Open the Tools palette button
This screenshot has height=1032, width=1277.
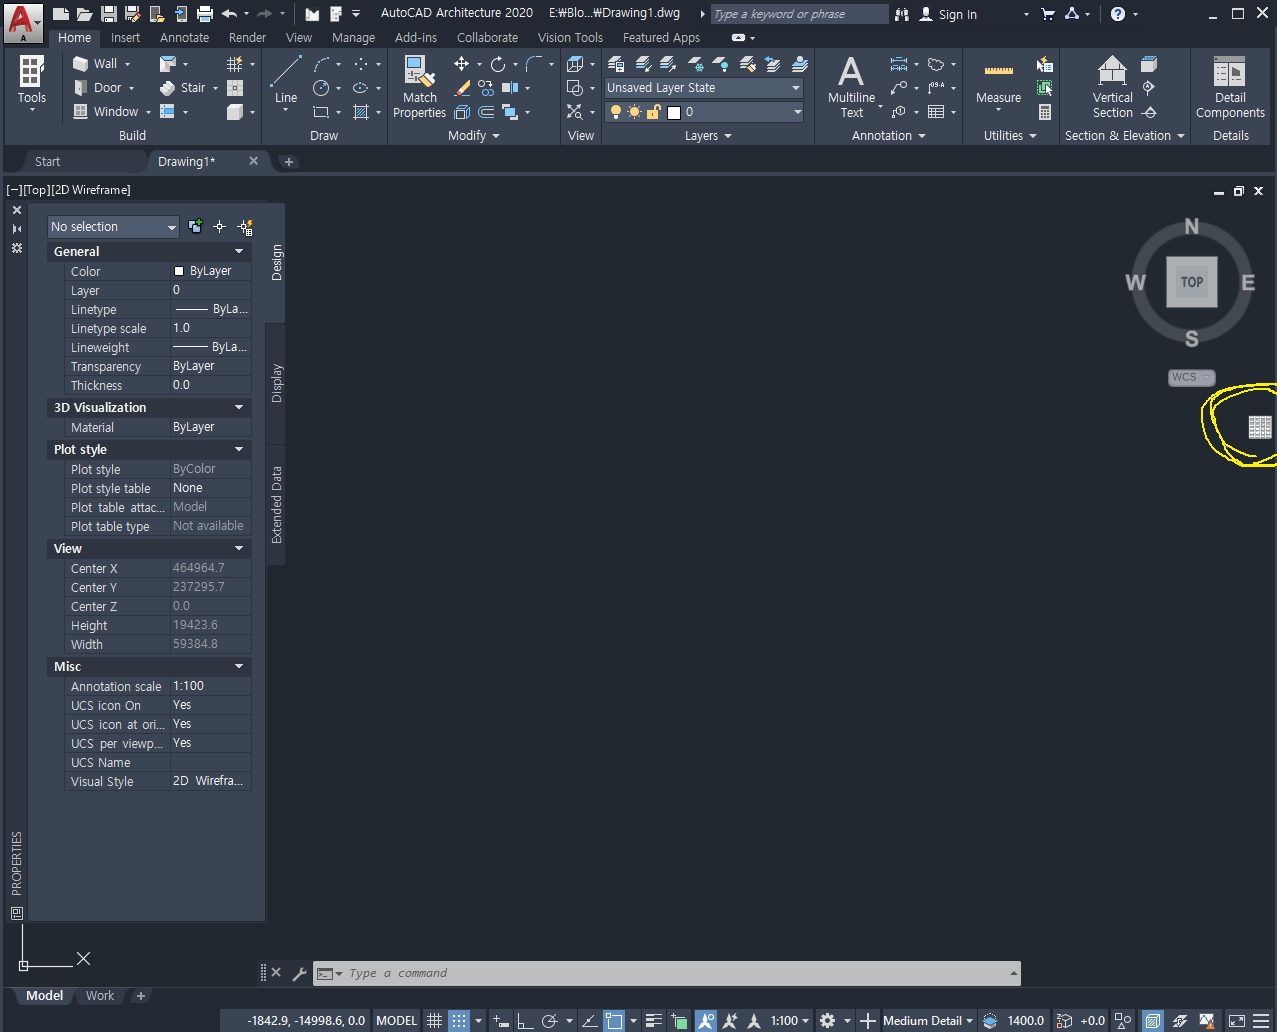[31, 82]
